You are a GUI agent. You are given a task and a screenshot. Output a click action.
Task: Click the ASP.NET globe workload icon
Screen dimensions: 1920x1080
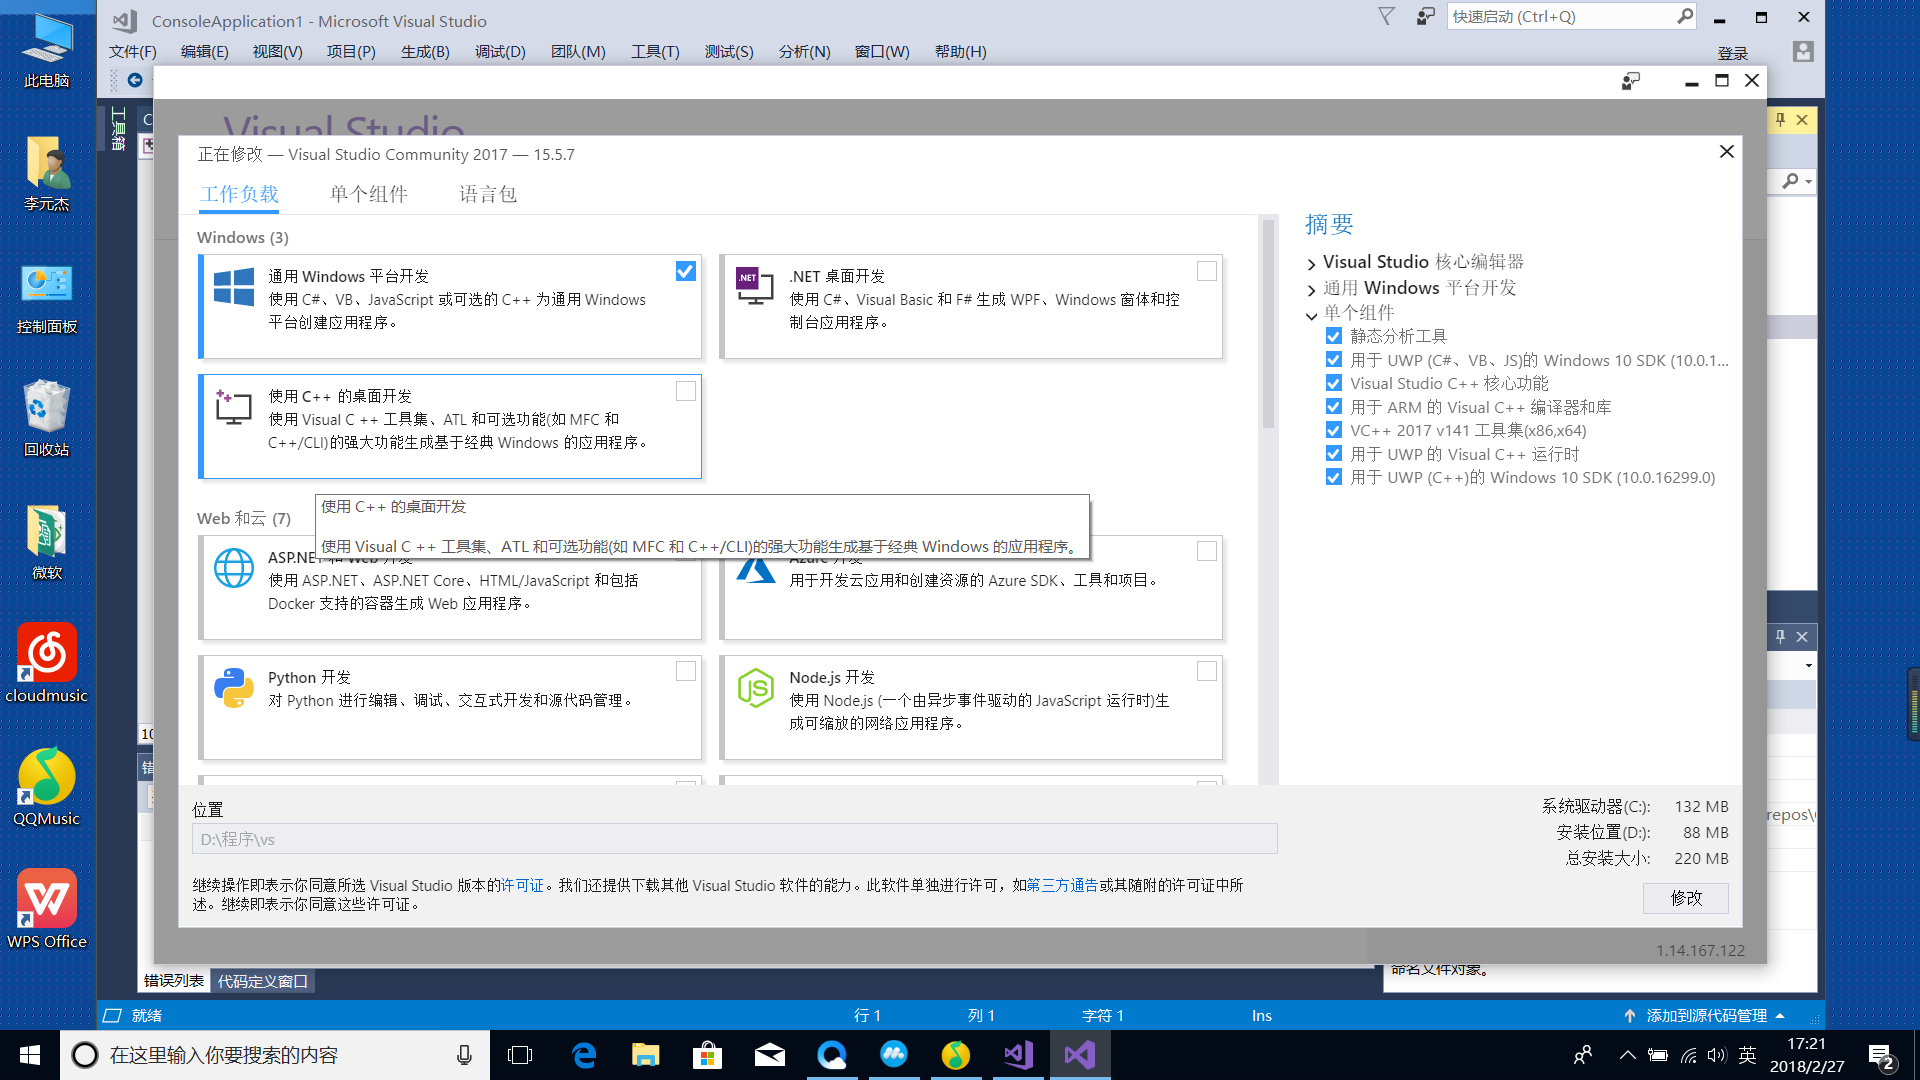234,568
